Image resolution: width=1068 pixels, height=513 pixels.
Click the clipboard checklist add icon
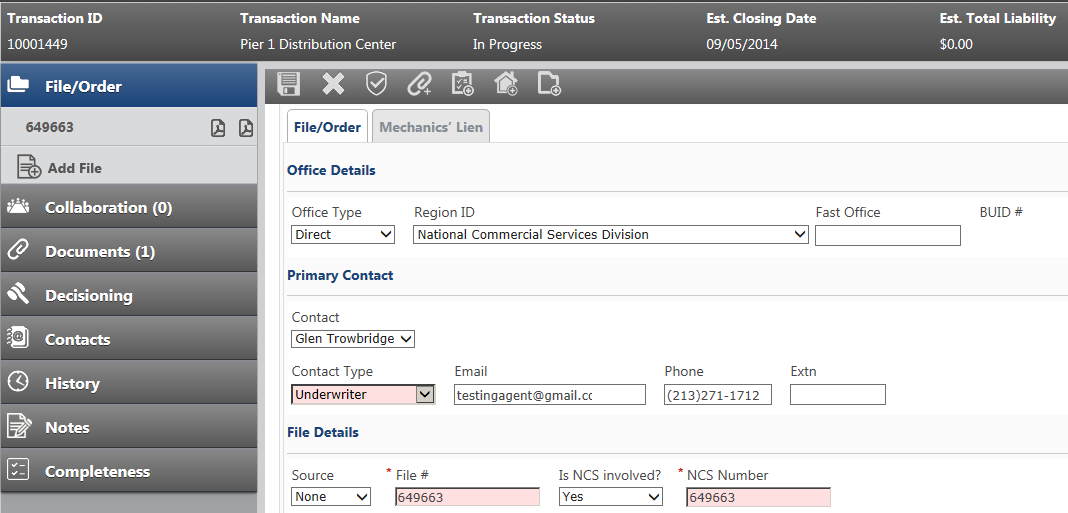pyautogui.click(x=462, y=84)
